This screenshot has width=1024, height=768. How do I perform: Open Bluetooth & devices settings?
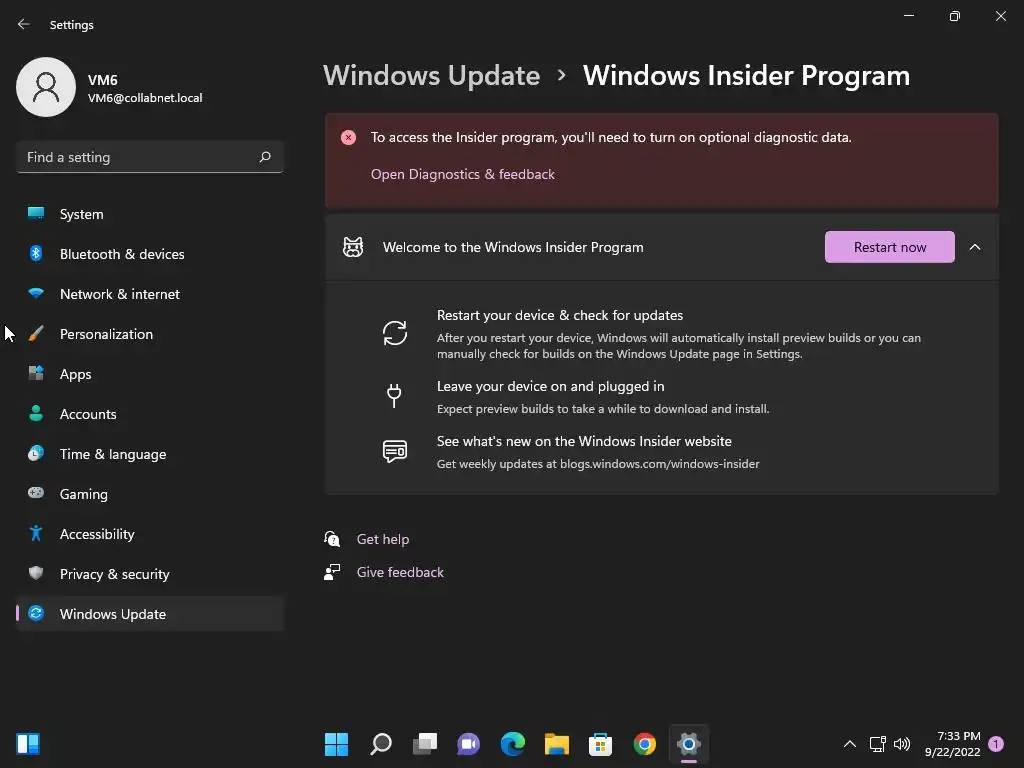[150, 253]
